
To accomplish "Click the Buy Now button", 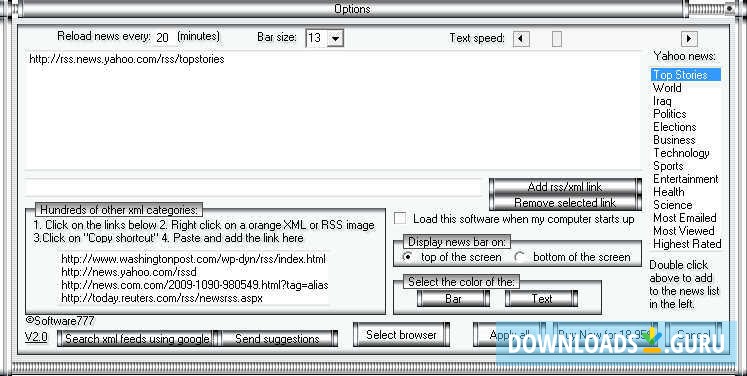I will 605,335.
